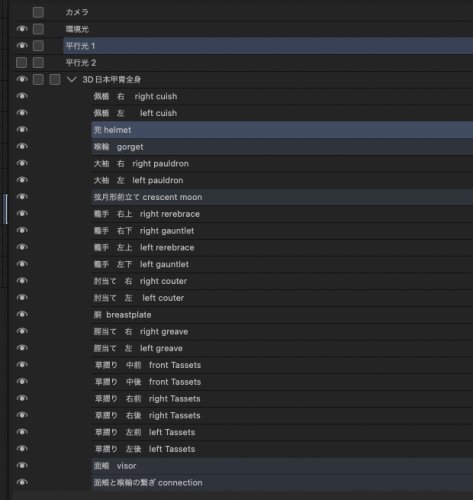Toggle visibility of right cuish part
Image resolution: width=473 pixels, height=500 pixels.
[22, 96]
